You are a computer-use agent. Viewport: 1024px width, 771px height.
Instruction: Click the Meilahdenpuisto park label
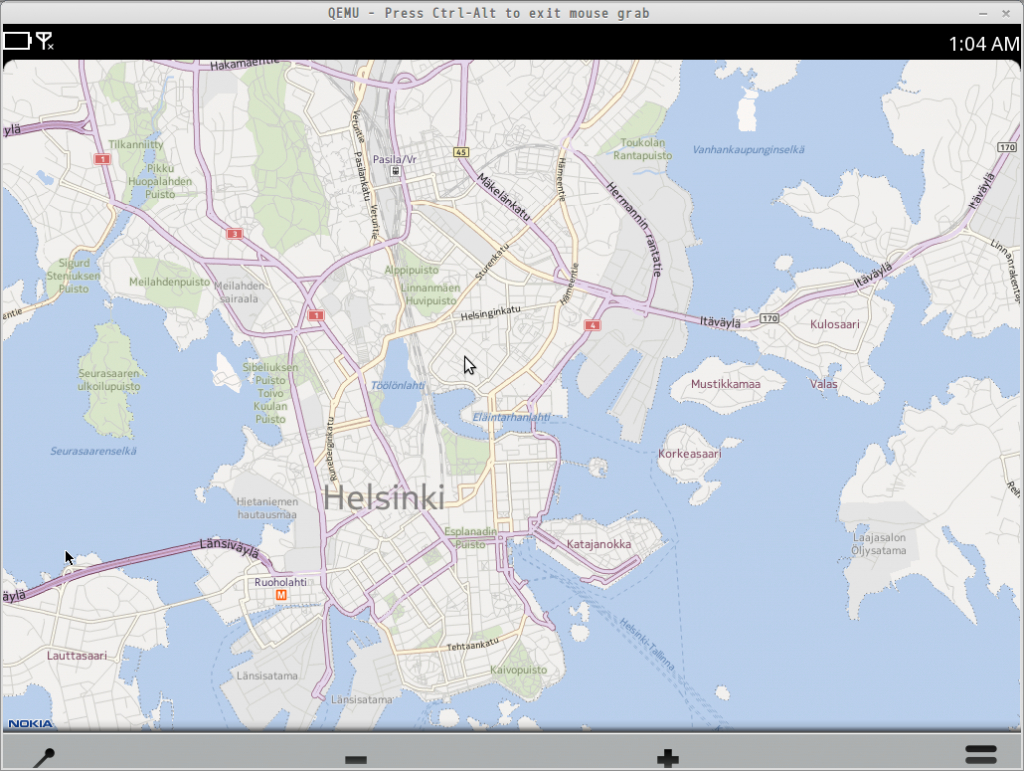(x=170, y=282)
